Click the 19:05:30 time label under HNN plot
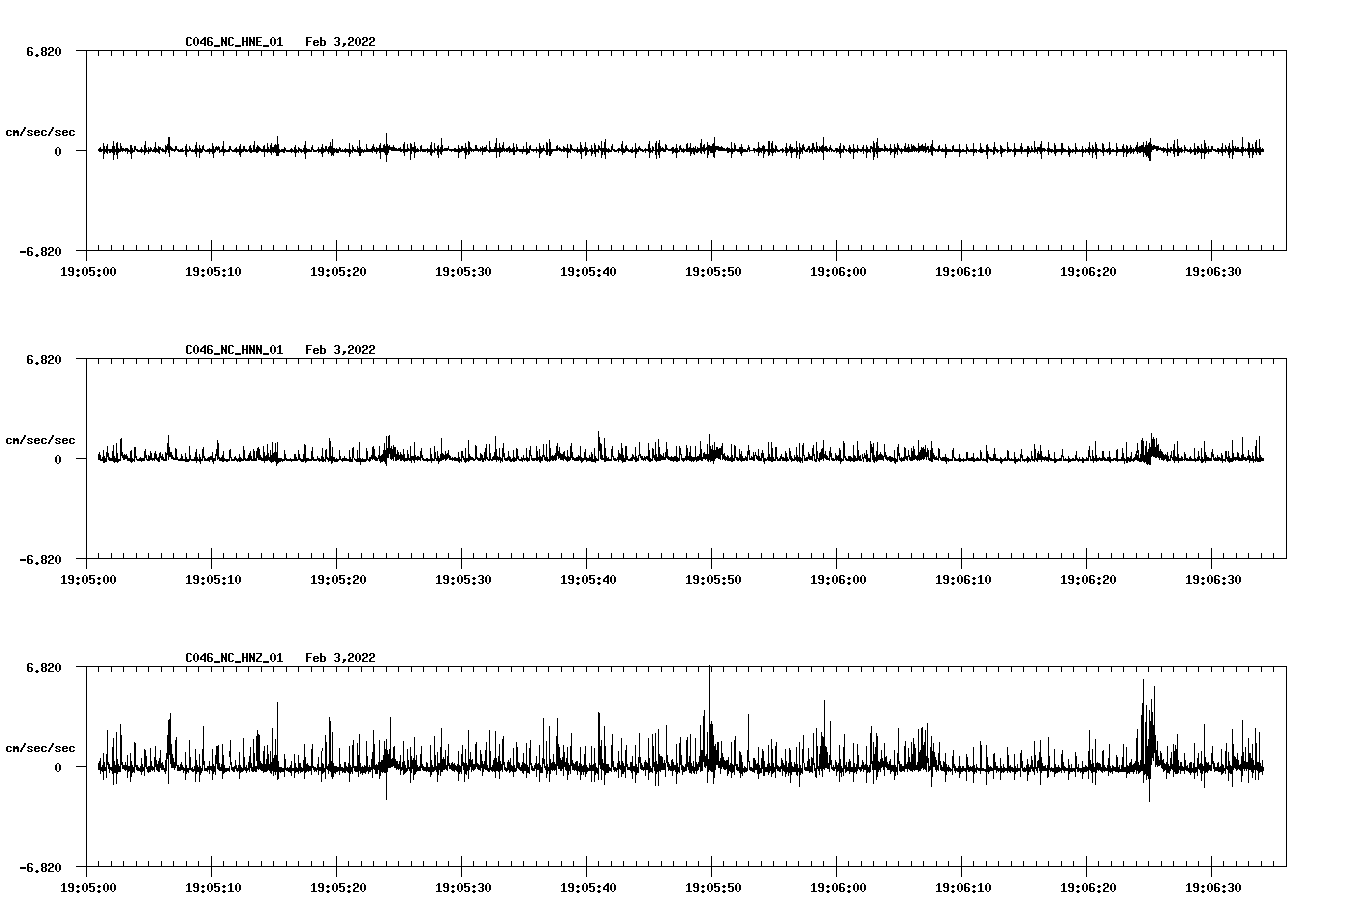The width and height of the screenshot is (1358, 924). [x=463, y=579]
